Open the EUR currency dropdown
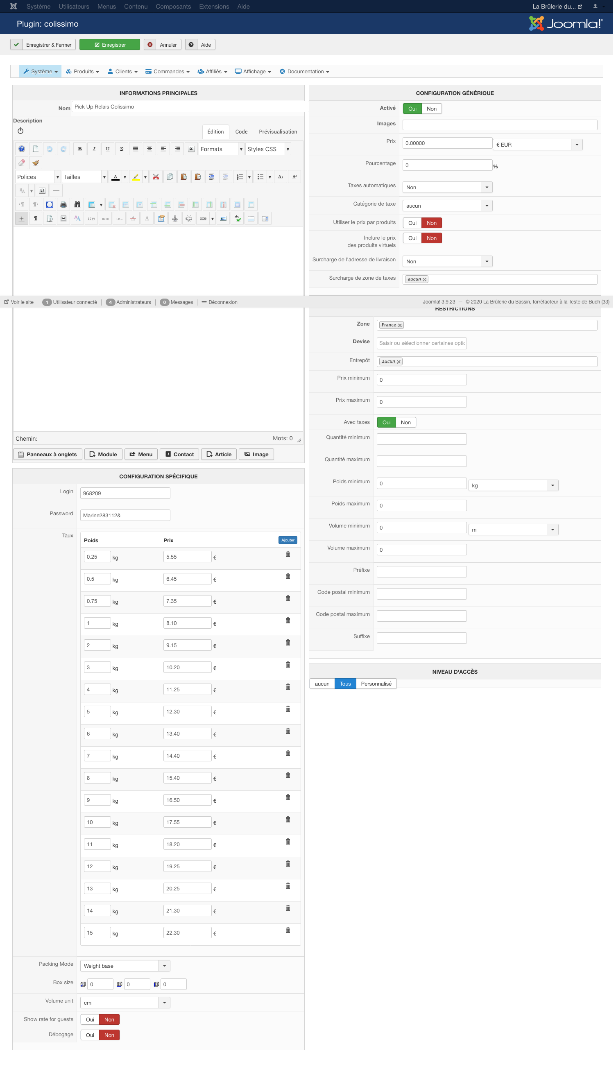Screen dimensions: 613x1080 538,145
